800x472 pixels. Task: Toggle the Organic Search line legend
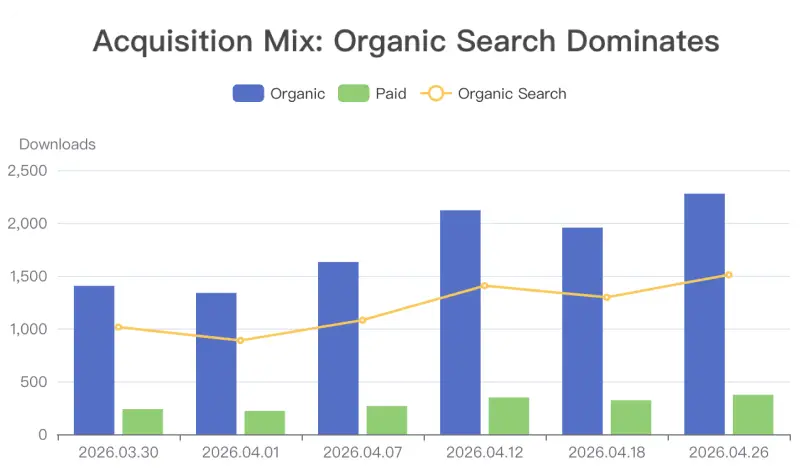point(493,94)
